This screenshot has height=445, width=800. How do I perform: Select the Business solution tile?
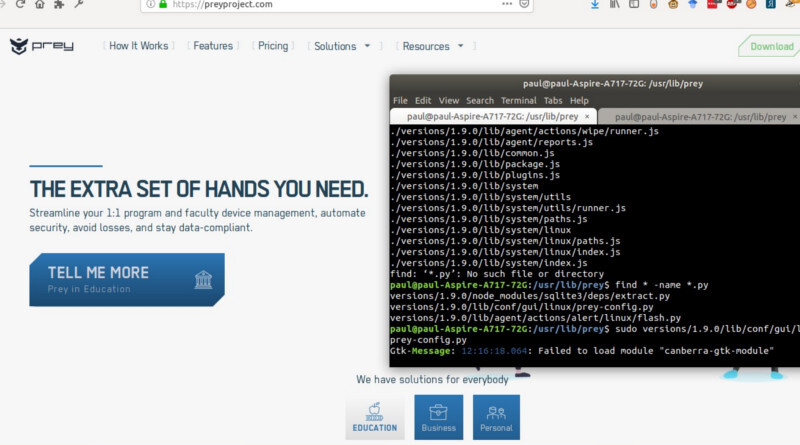438,417
